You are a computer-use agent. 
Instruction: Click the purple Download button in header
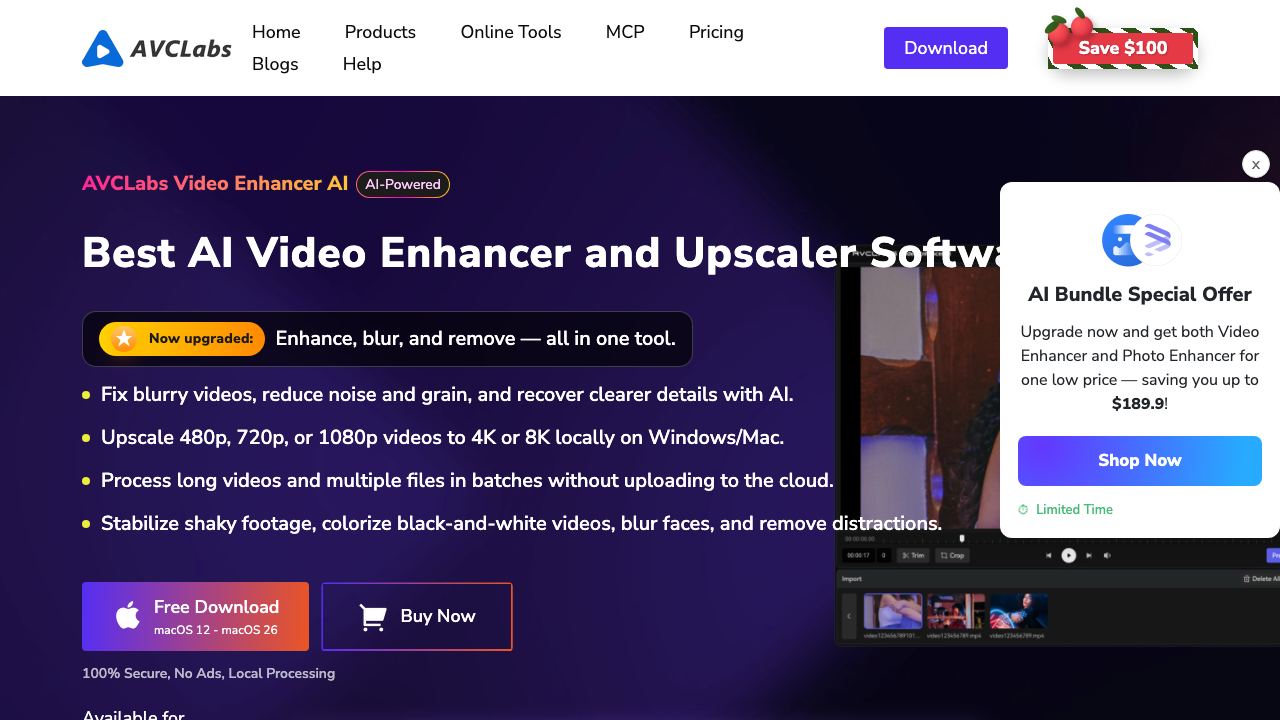coord(946,48)
